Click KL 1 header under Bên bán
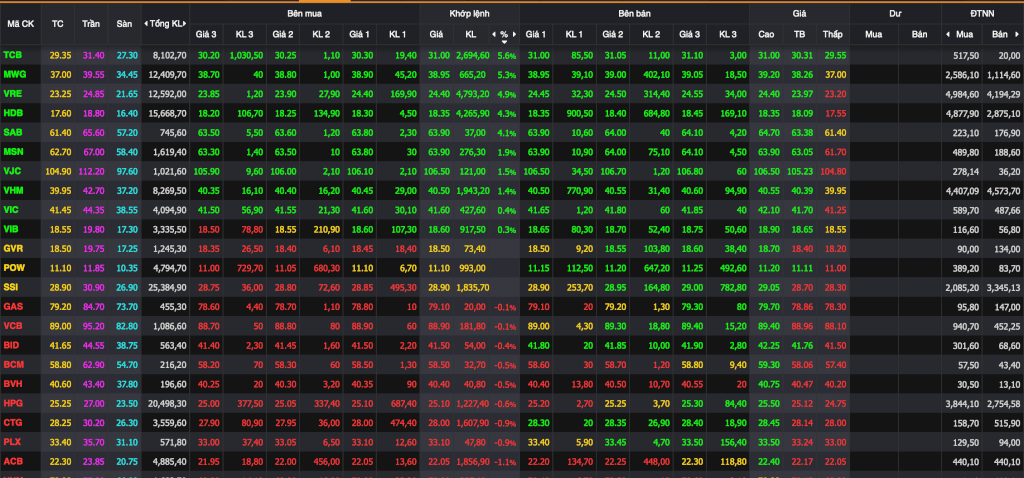 [574, 34]
